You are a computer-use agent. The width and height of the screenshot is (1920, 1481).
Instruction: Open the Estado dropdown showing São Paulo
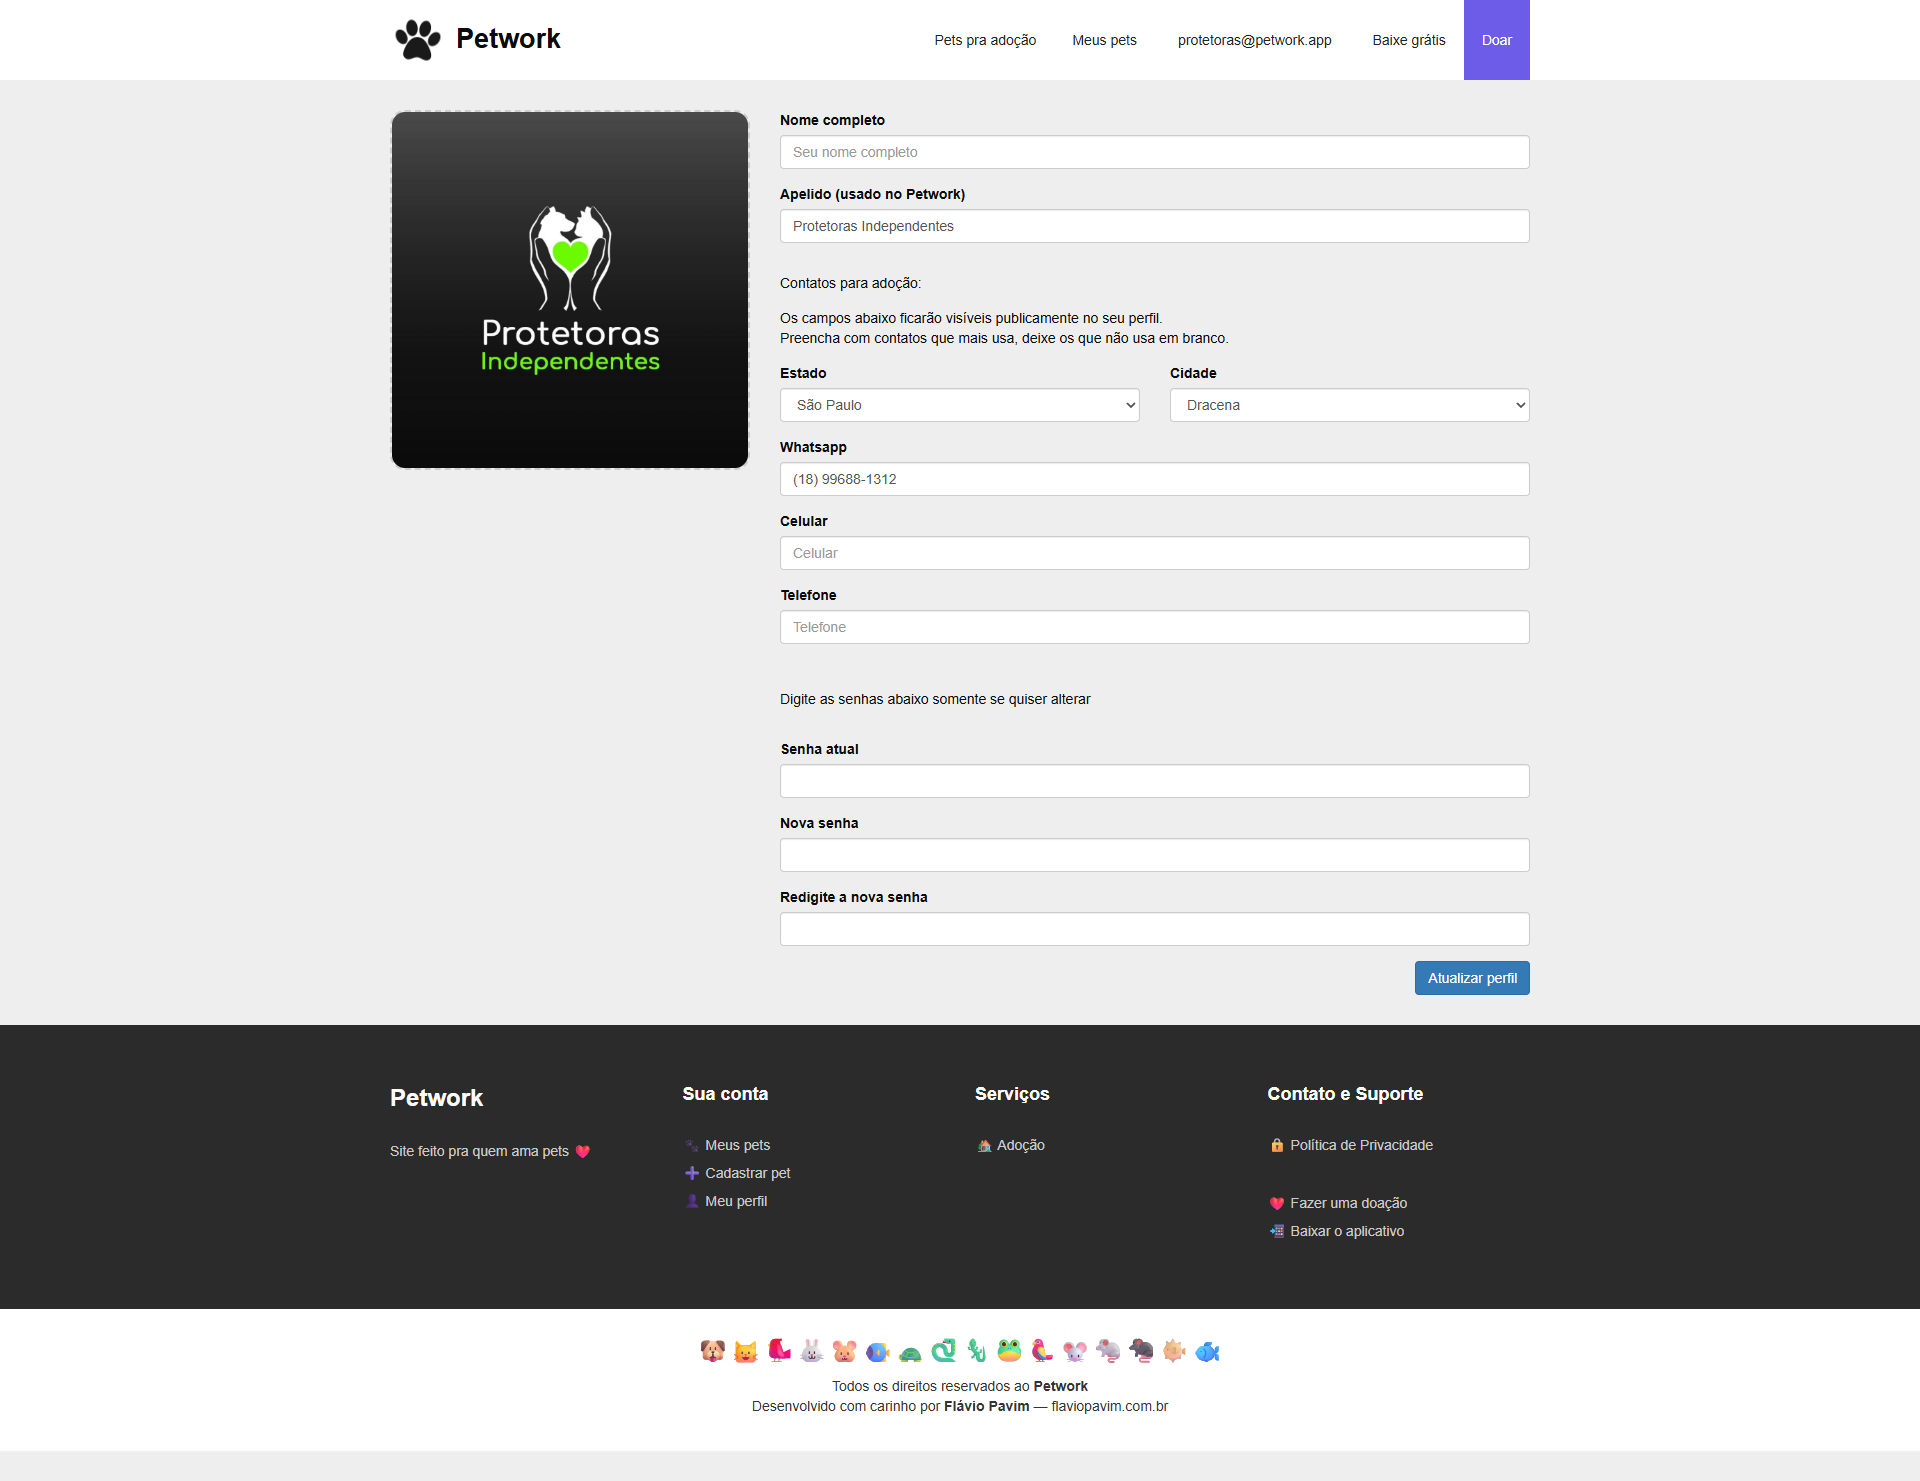(x=960, y=405)
